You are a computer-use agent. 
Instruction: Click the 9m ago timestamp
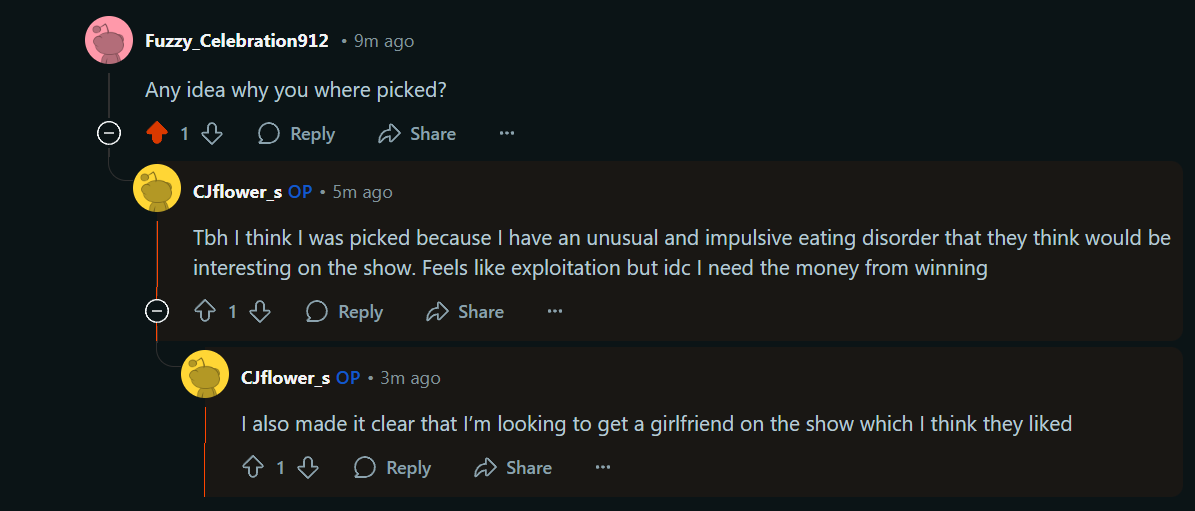point(383,41)
